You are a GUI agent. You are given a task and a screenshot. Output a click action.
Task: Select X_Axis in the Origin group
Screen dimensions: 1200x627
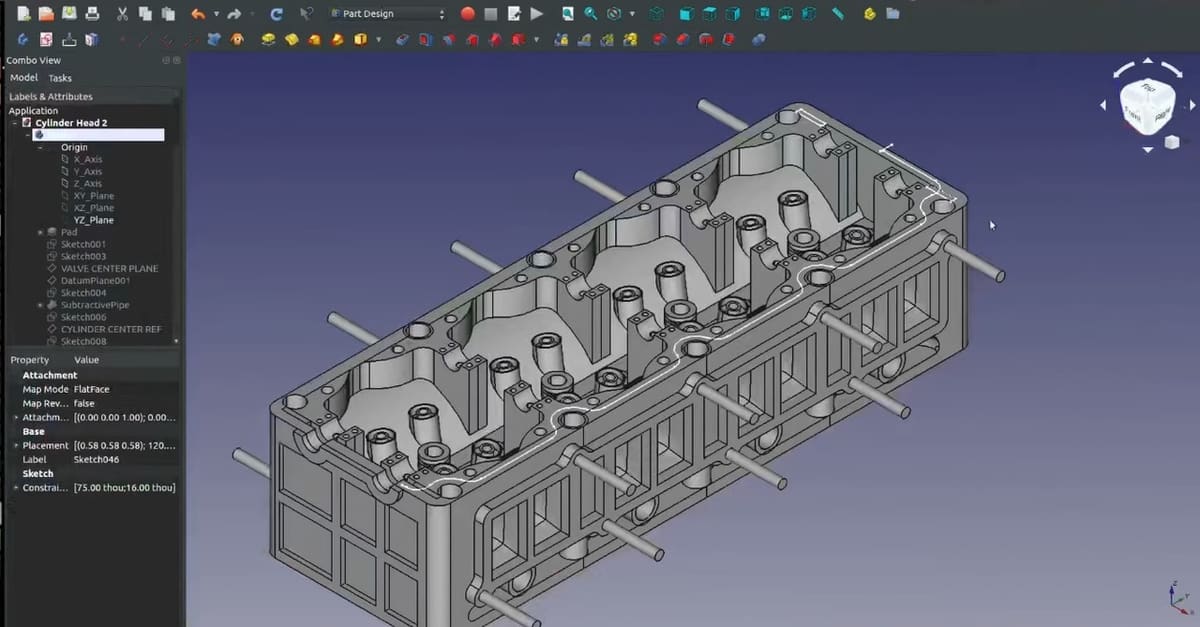88,159
